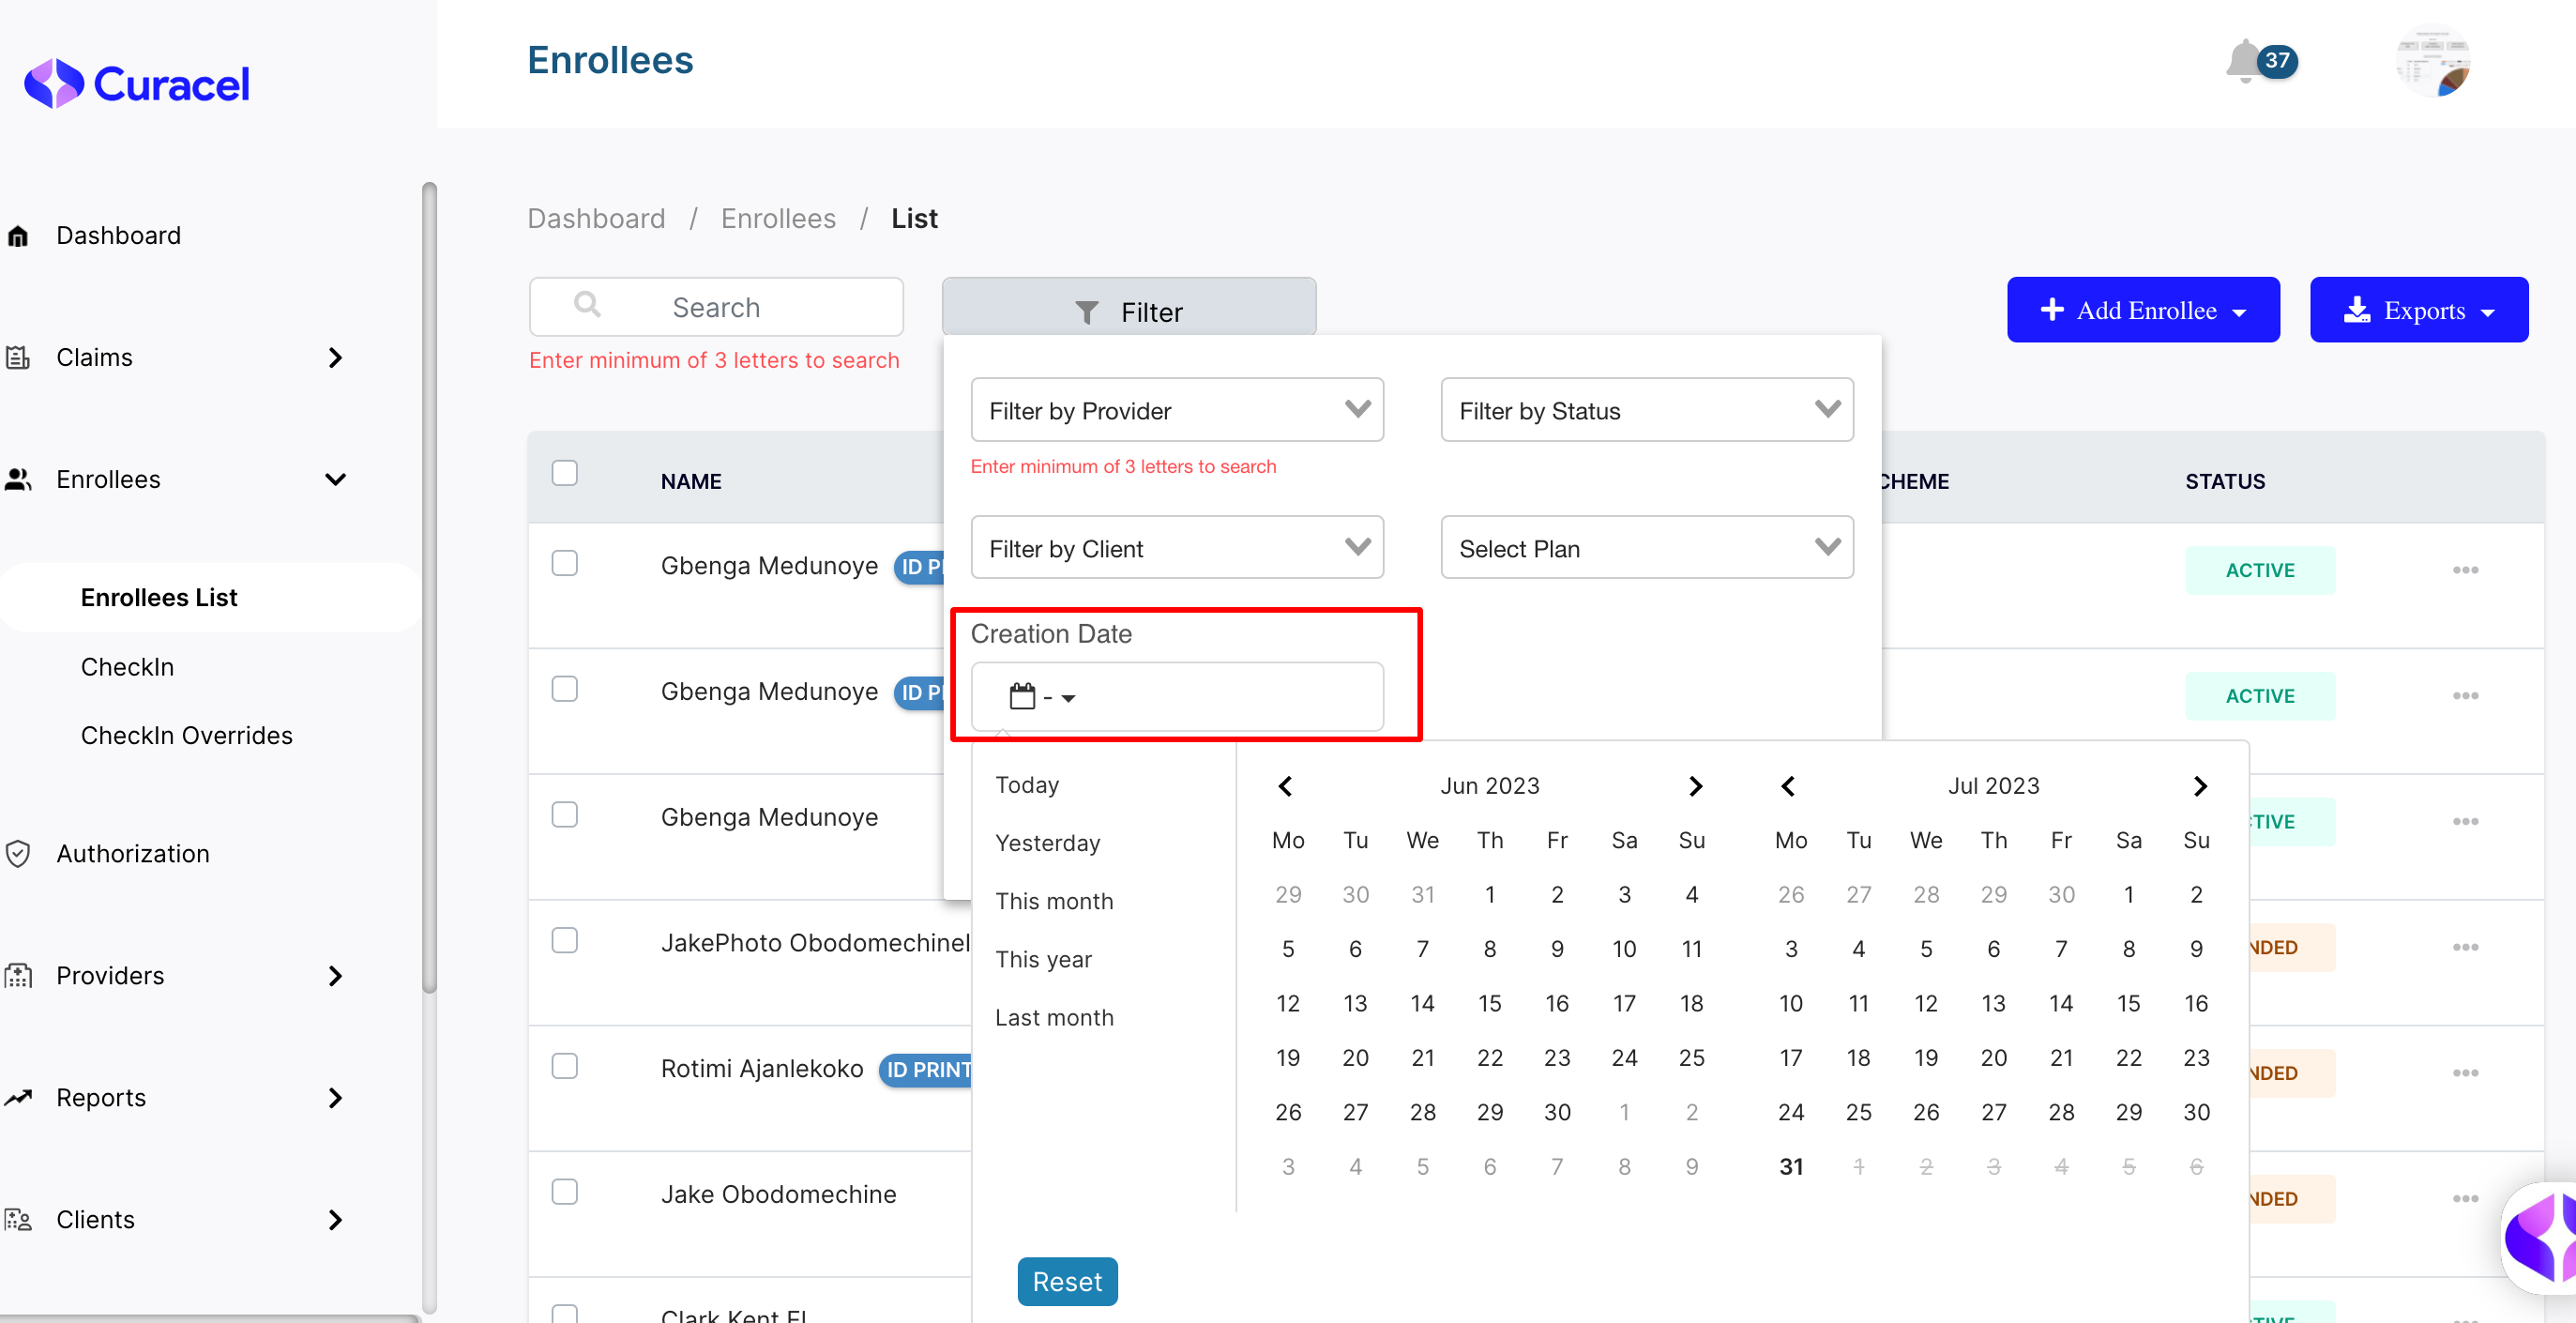Go to previous month from Jun 2023

pyautogui.click(x=1286, y=786)
